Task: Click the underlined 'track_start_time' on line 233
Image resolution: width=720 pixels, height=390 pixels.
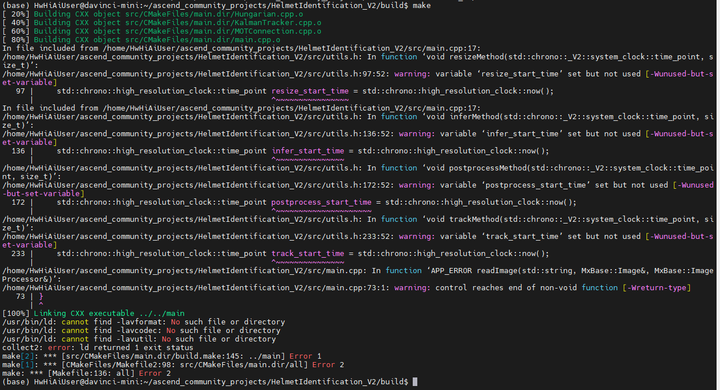Action: click(x=308, y=254)
